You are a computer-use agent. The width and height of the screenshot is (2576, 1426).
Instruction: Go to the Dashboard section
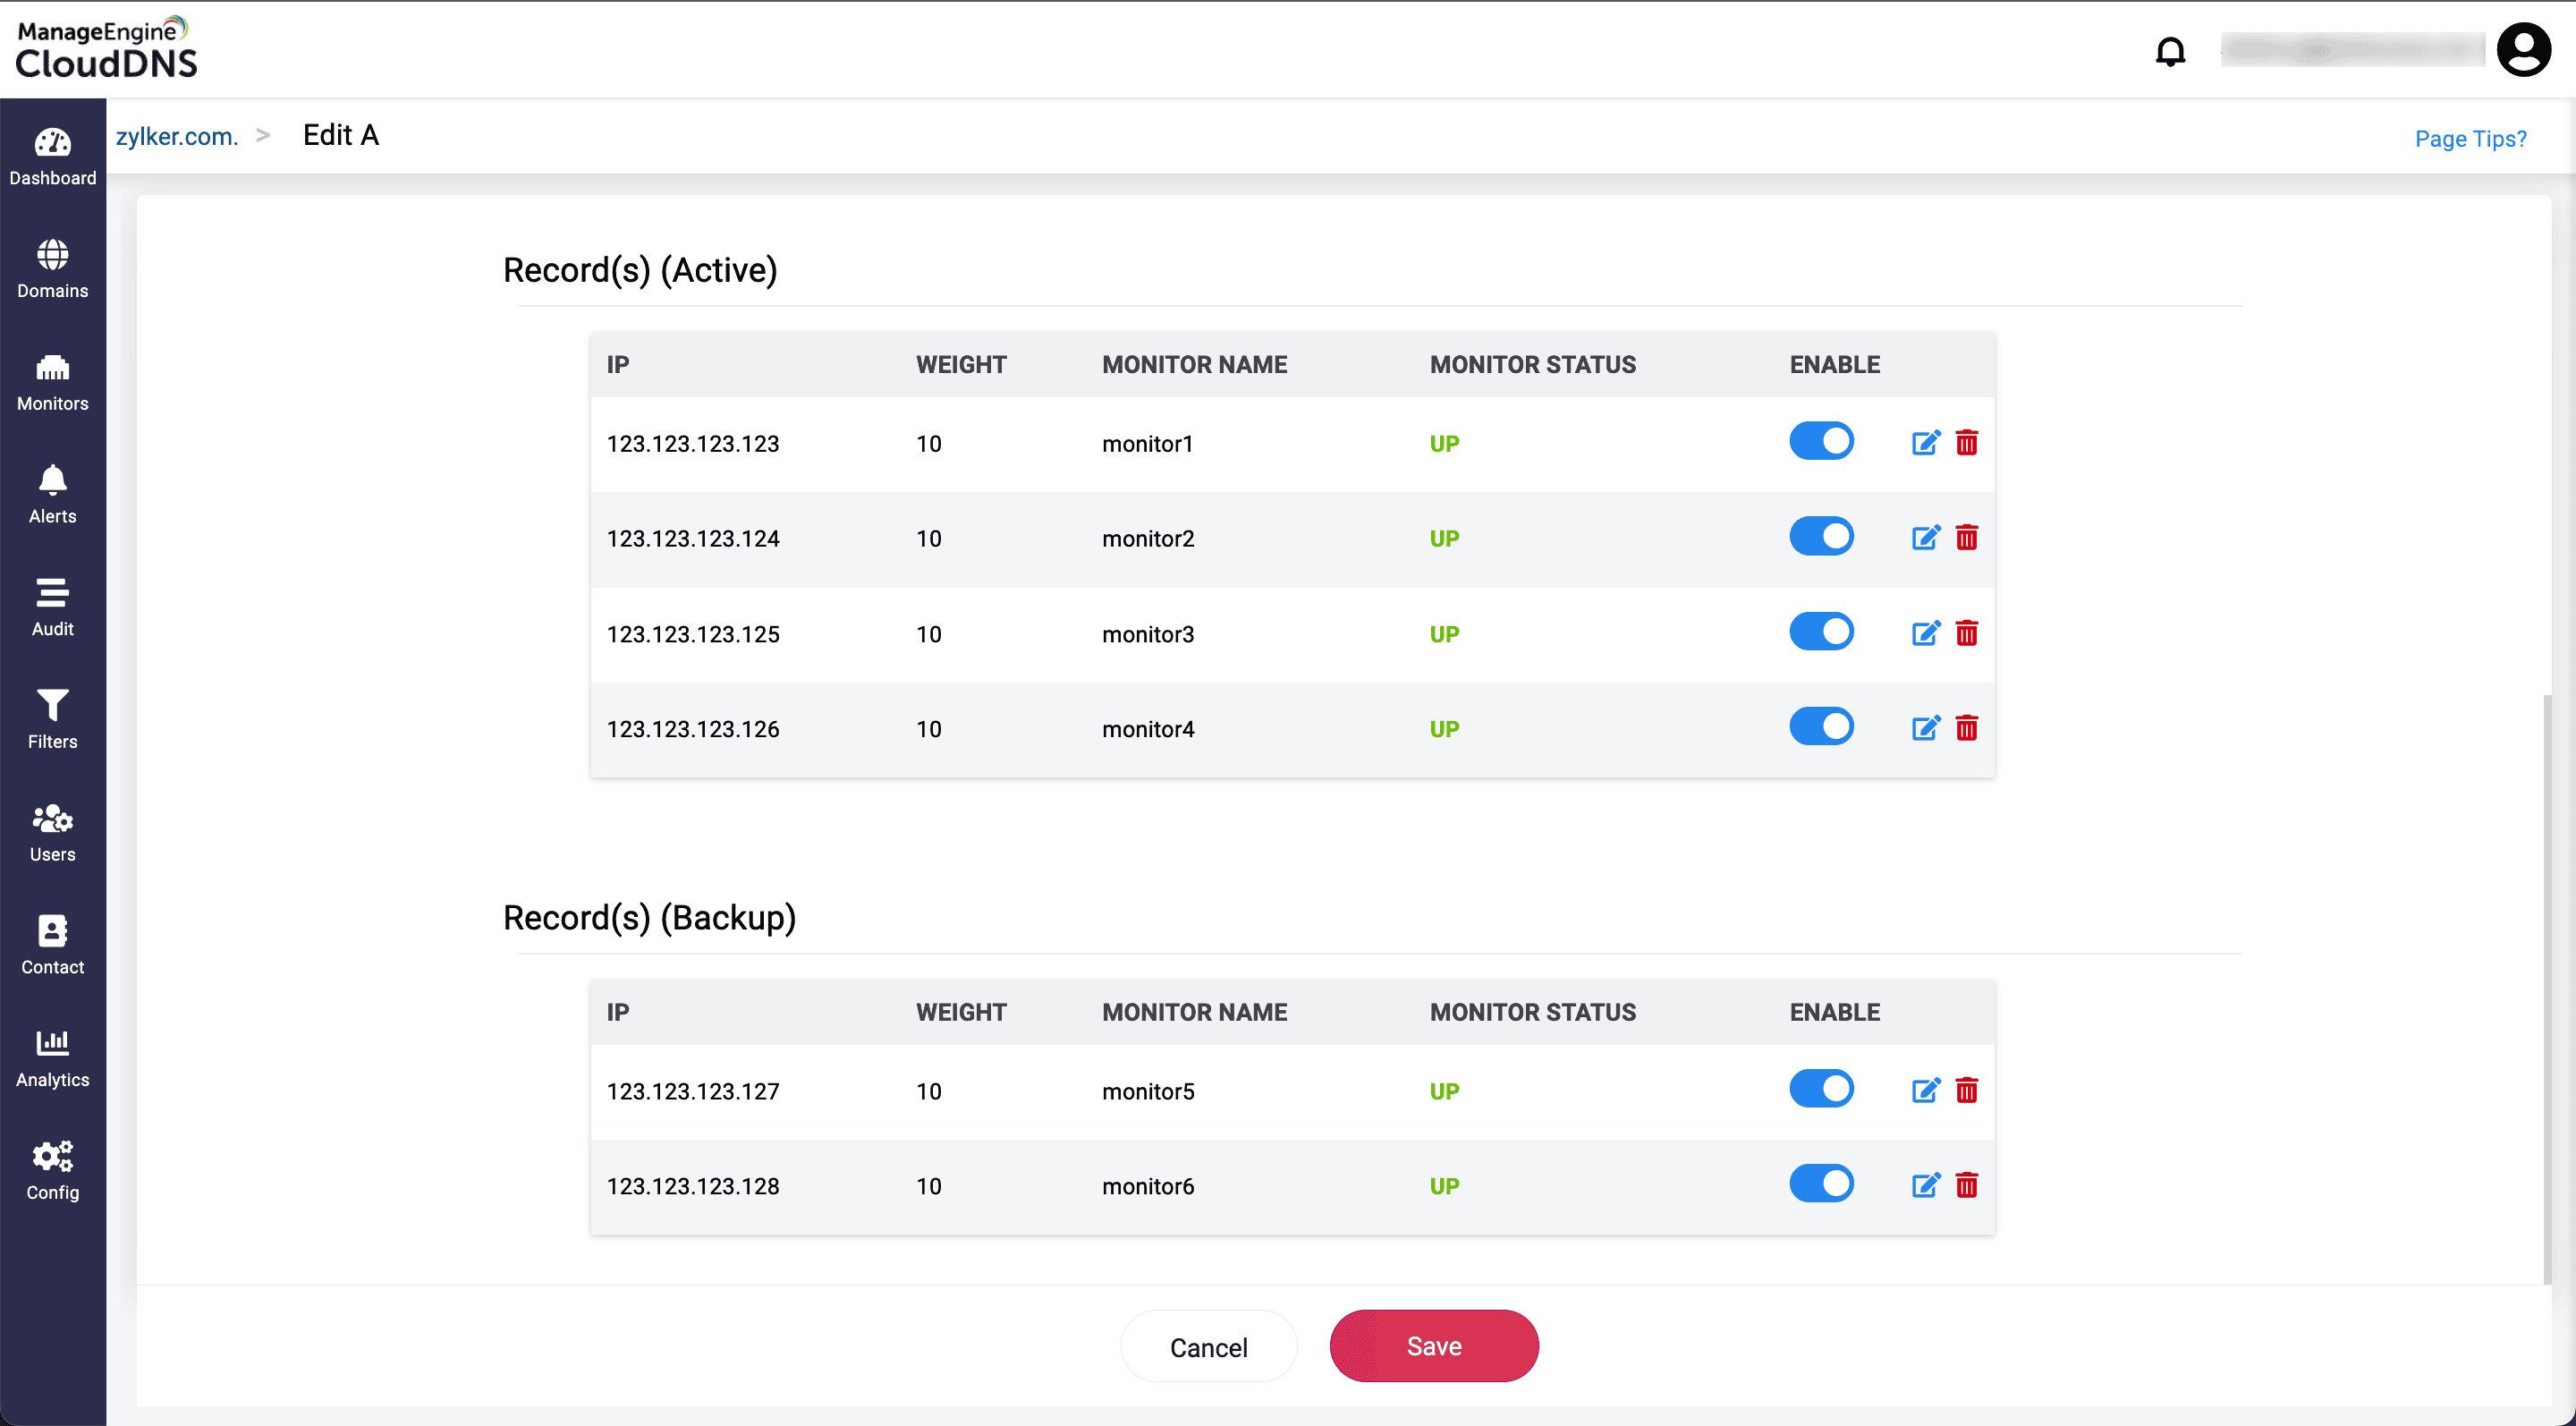52,157
